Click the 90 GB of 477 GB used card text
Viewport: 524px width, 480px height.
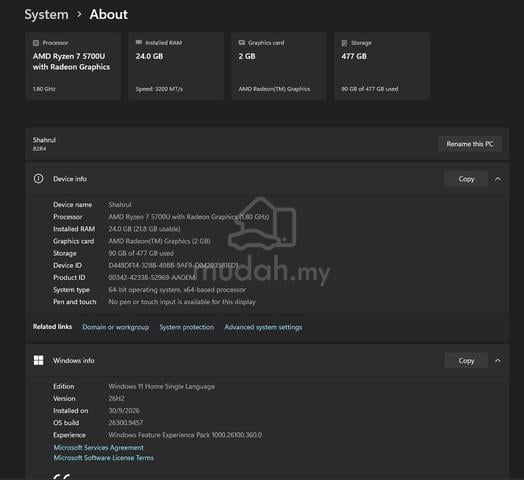[370, 89]
